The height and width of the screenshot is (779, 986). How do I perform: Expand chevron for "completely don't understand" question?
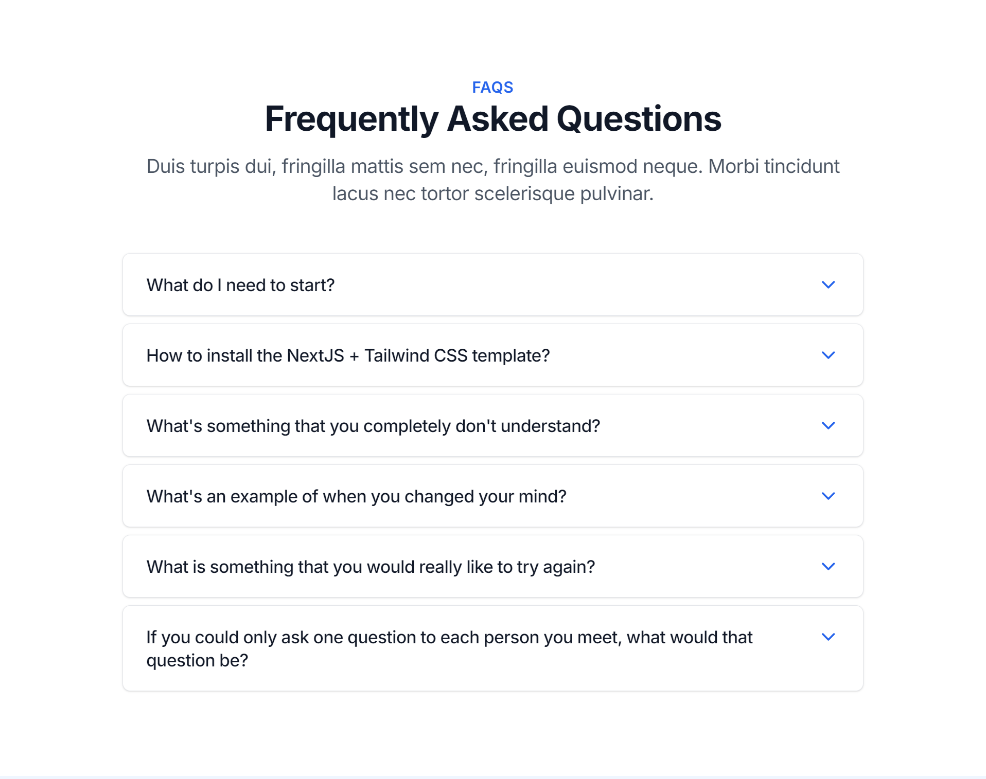point(828,426)
